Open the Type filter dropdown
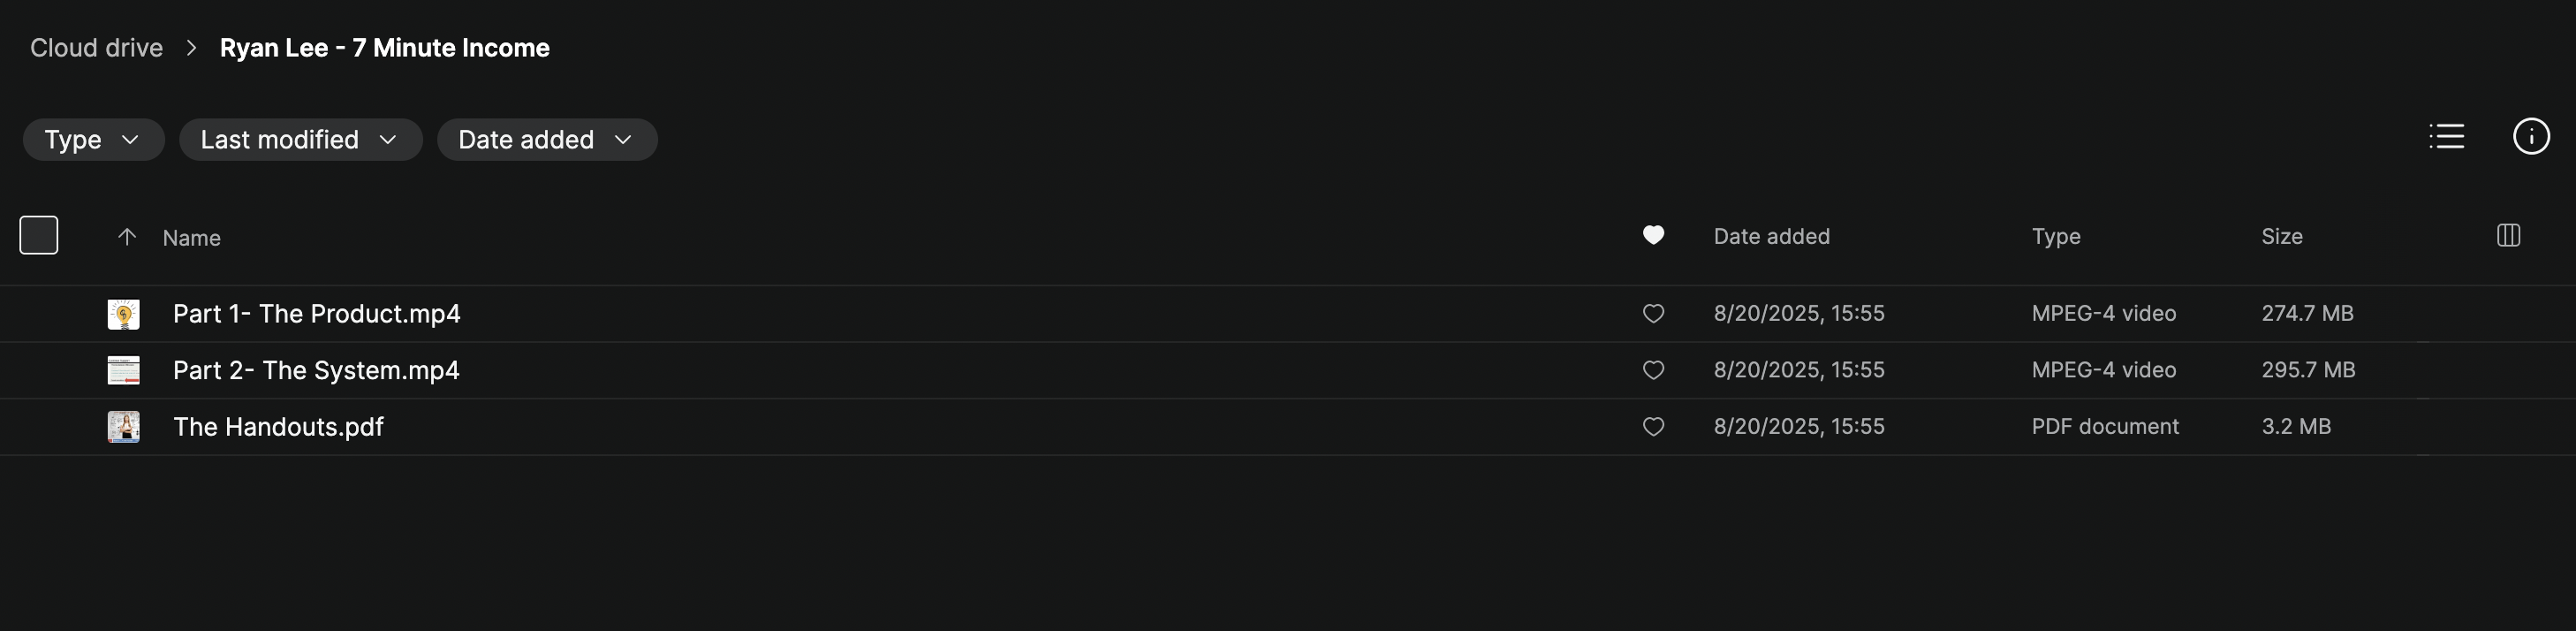2576x631 pixels. pos(93,140)
